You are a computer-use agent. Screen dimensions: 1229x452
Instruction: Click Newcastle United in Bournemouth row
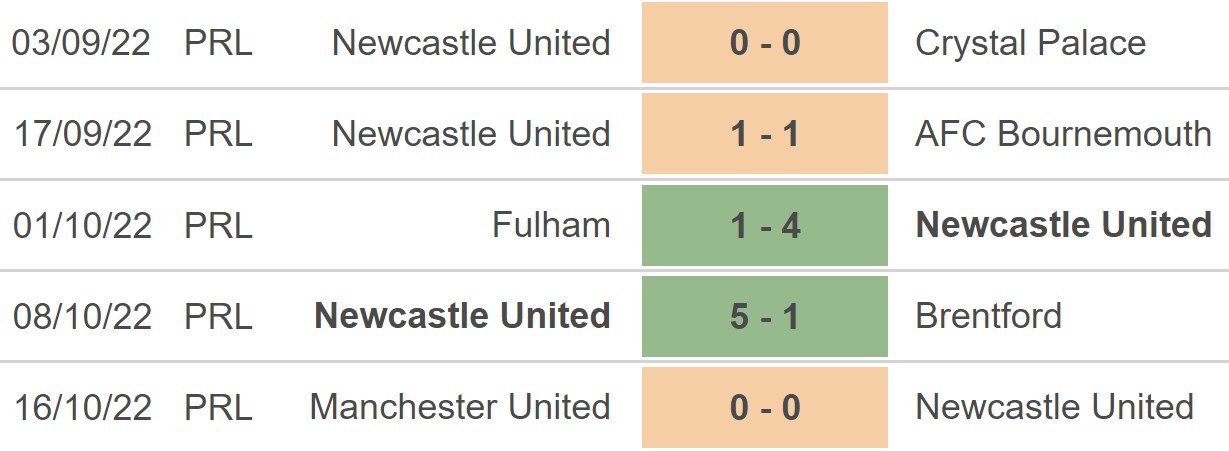pyautogui.click(x=471, y=134)
